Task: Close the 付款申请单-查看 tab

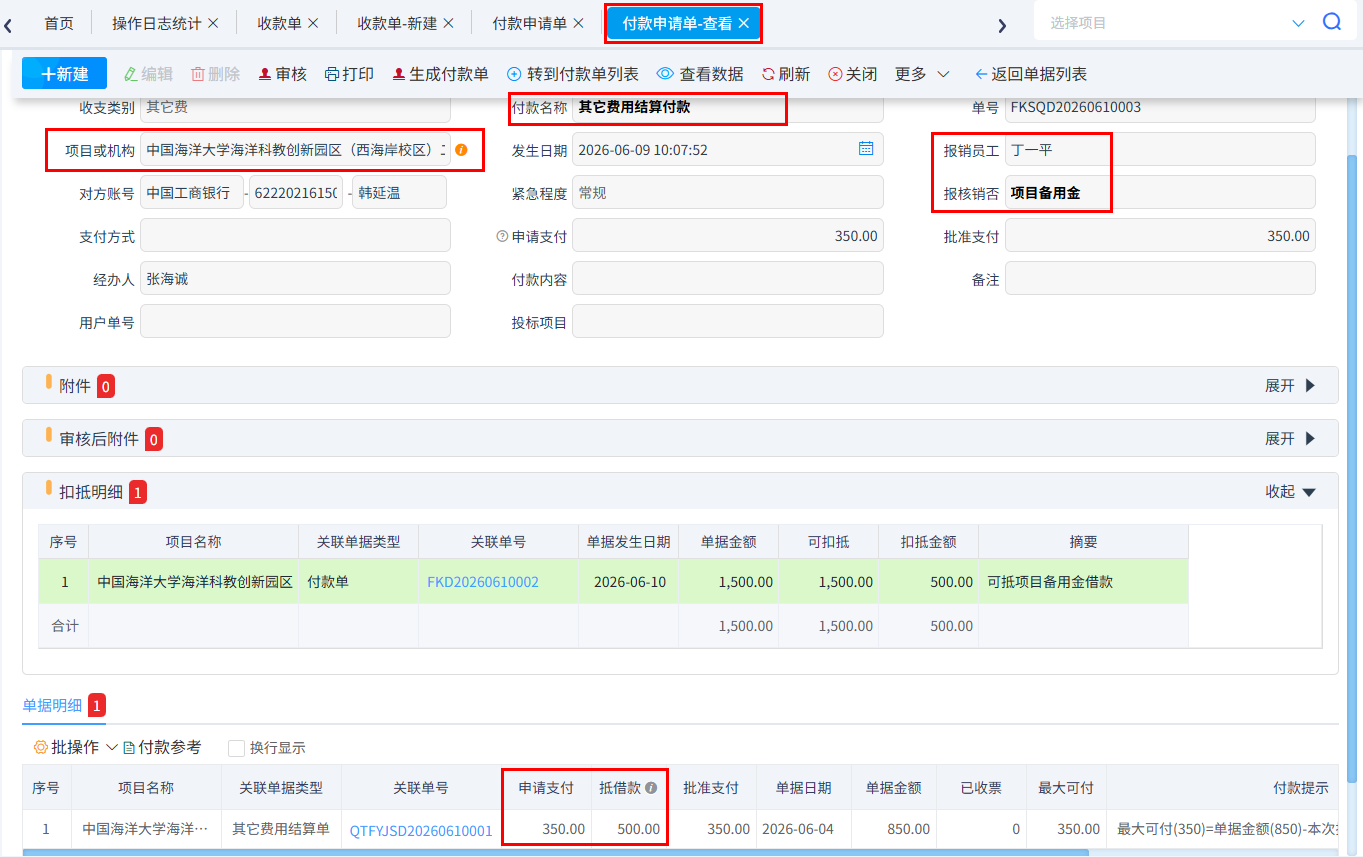Action: click(743, 23)
